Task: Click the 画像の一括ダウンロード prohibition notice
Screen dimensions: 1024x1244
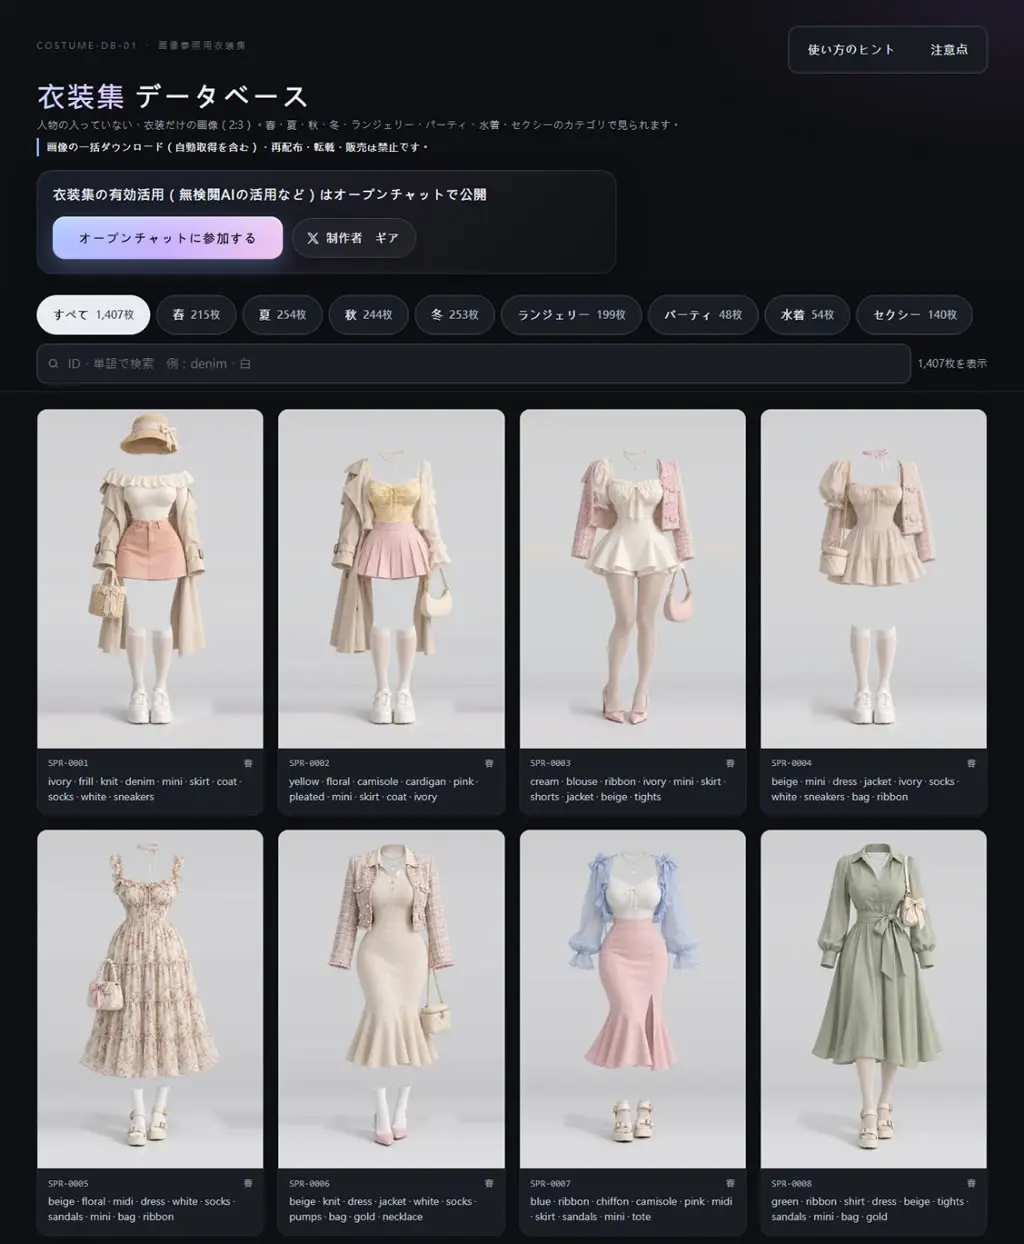Action: pyautogui.click(x=237, y=147)
